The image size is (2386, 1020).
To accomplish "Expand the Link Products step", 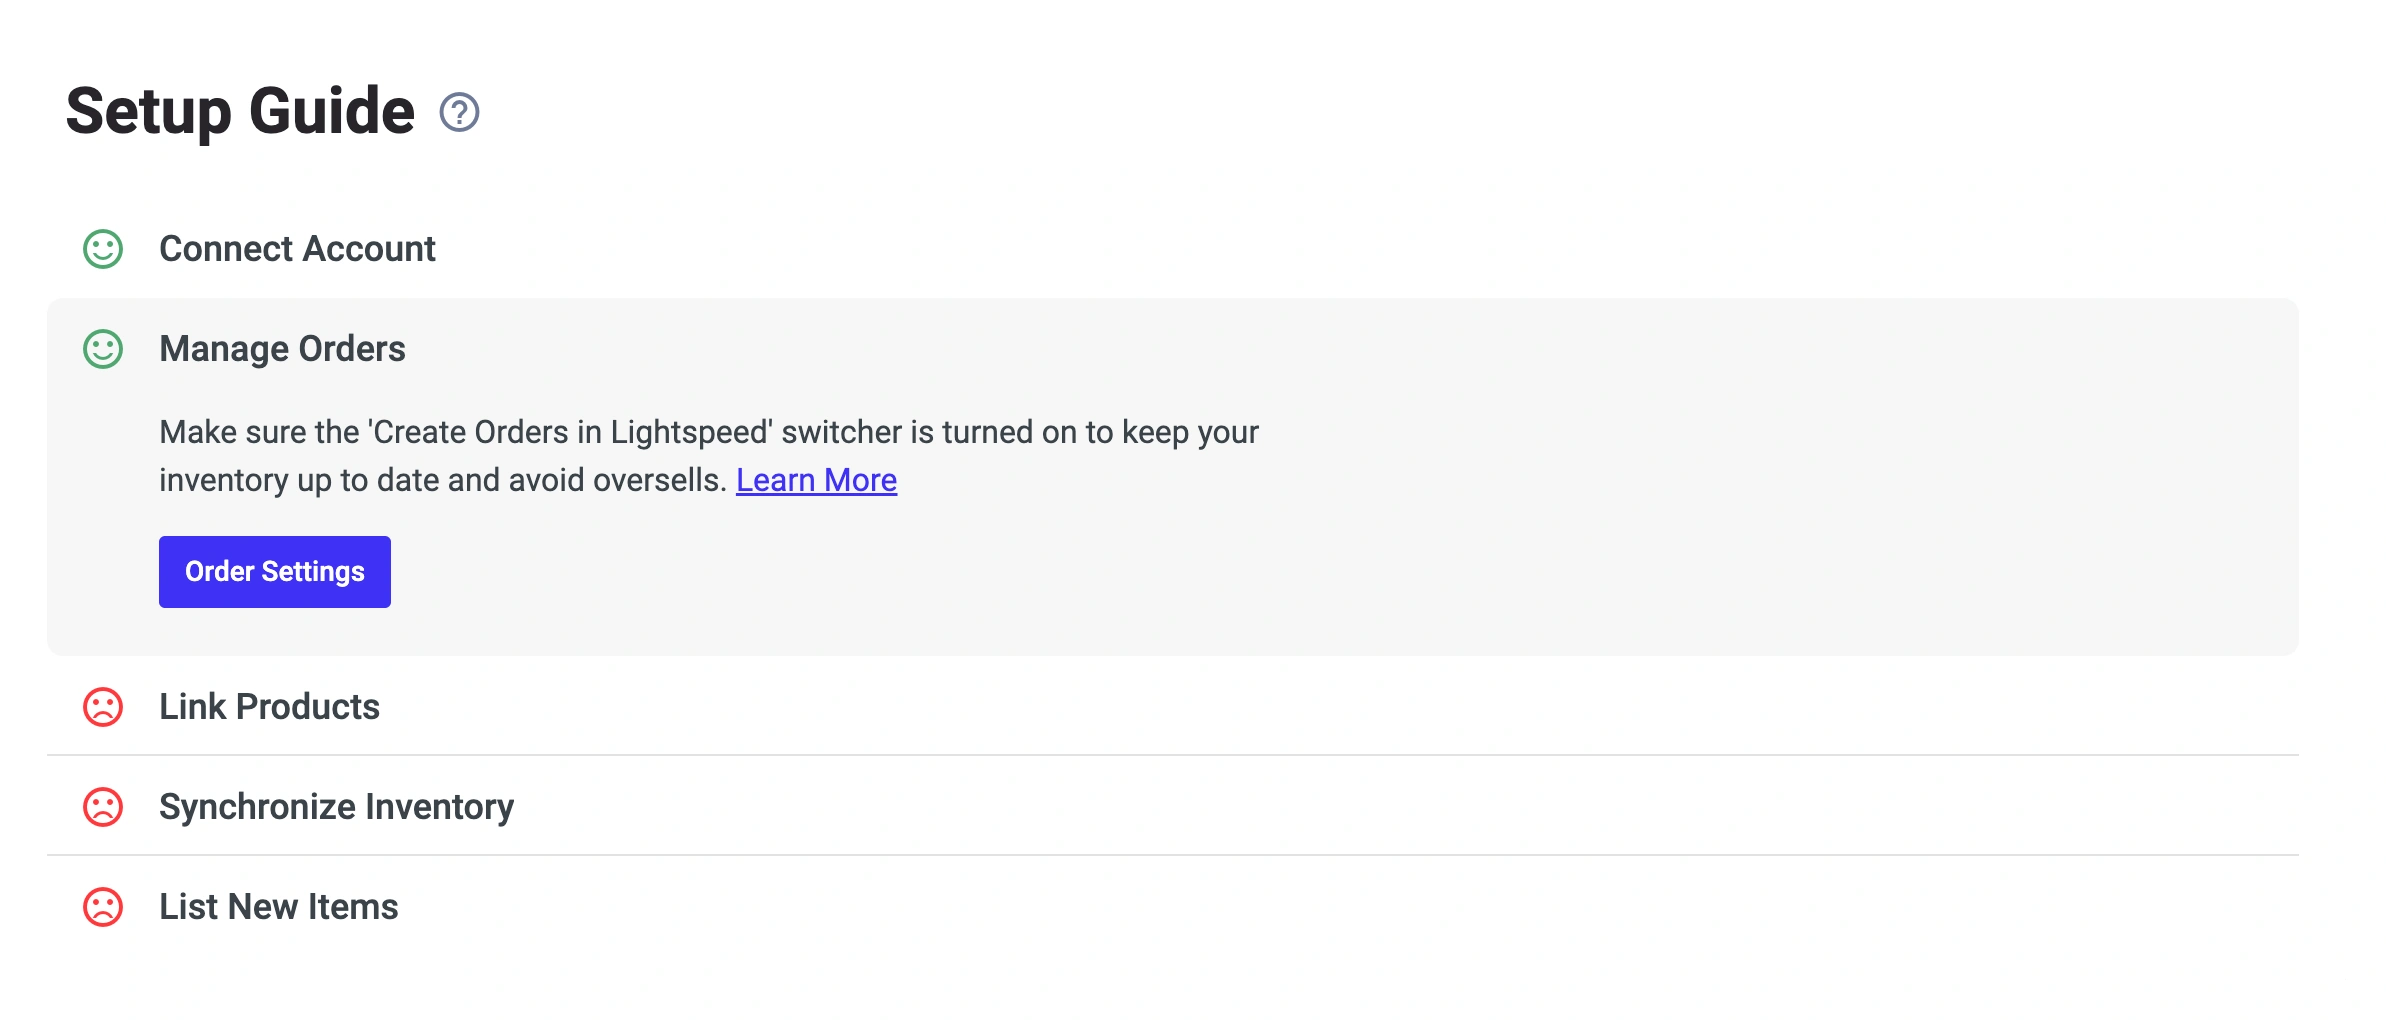I will (269, 707).
